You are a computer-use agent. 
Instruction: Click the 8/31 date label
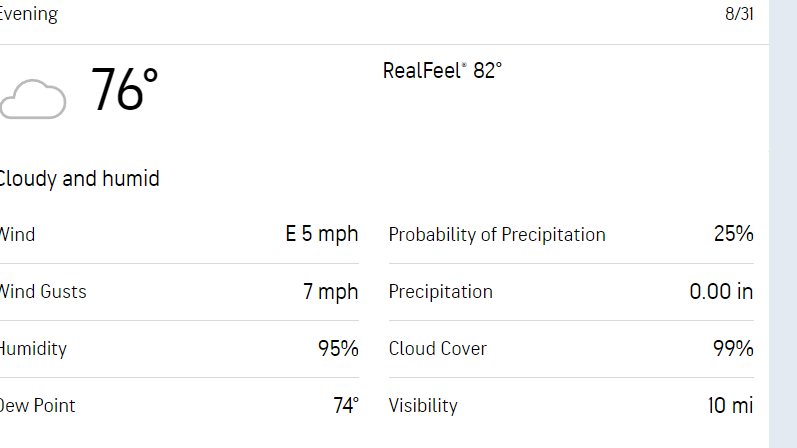pyautogui.click(x=739, y=15)
